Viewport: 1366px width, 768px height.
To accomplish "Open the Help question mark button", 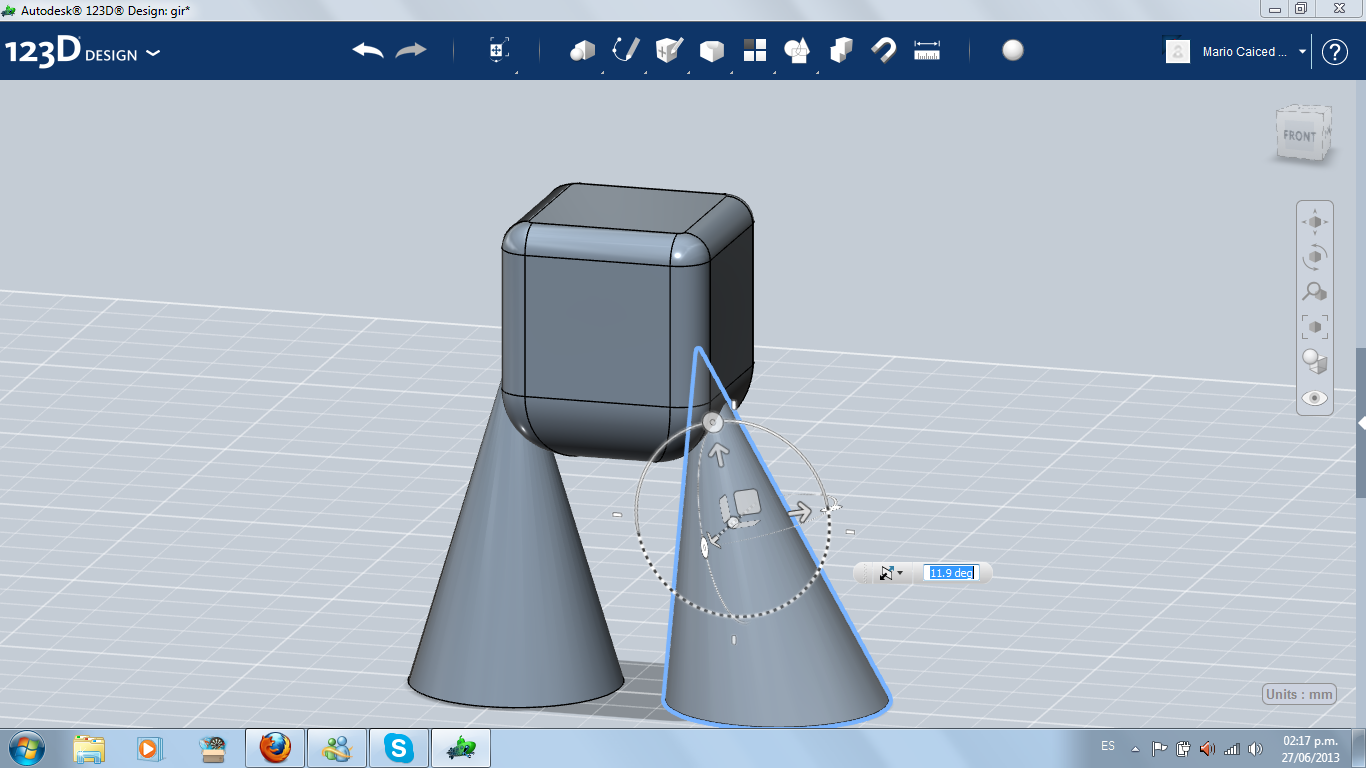I will (x=1335, y=52).
